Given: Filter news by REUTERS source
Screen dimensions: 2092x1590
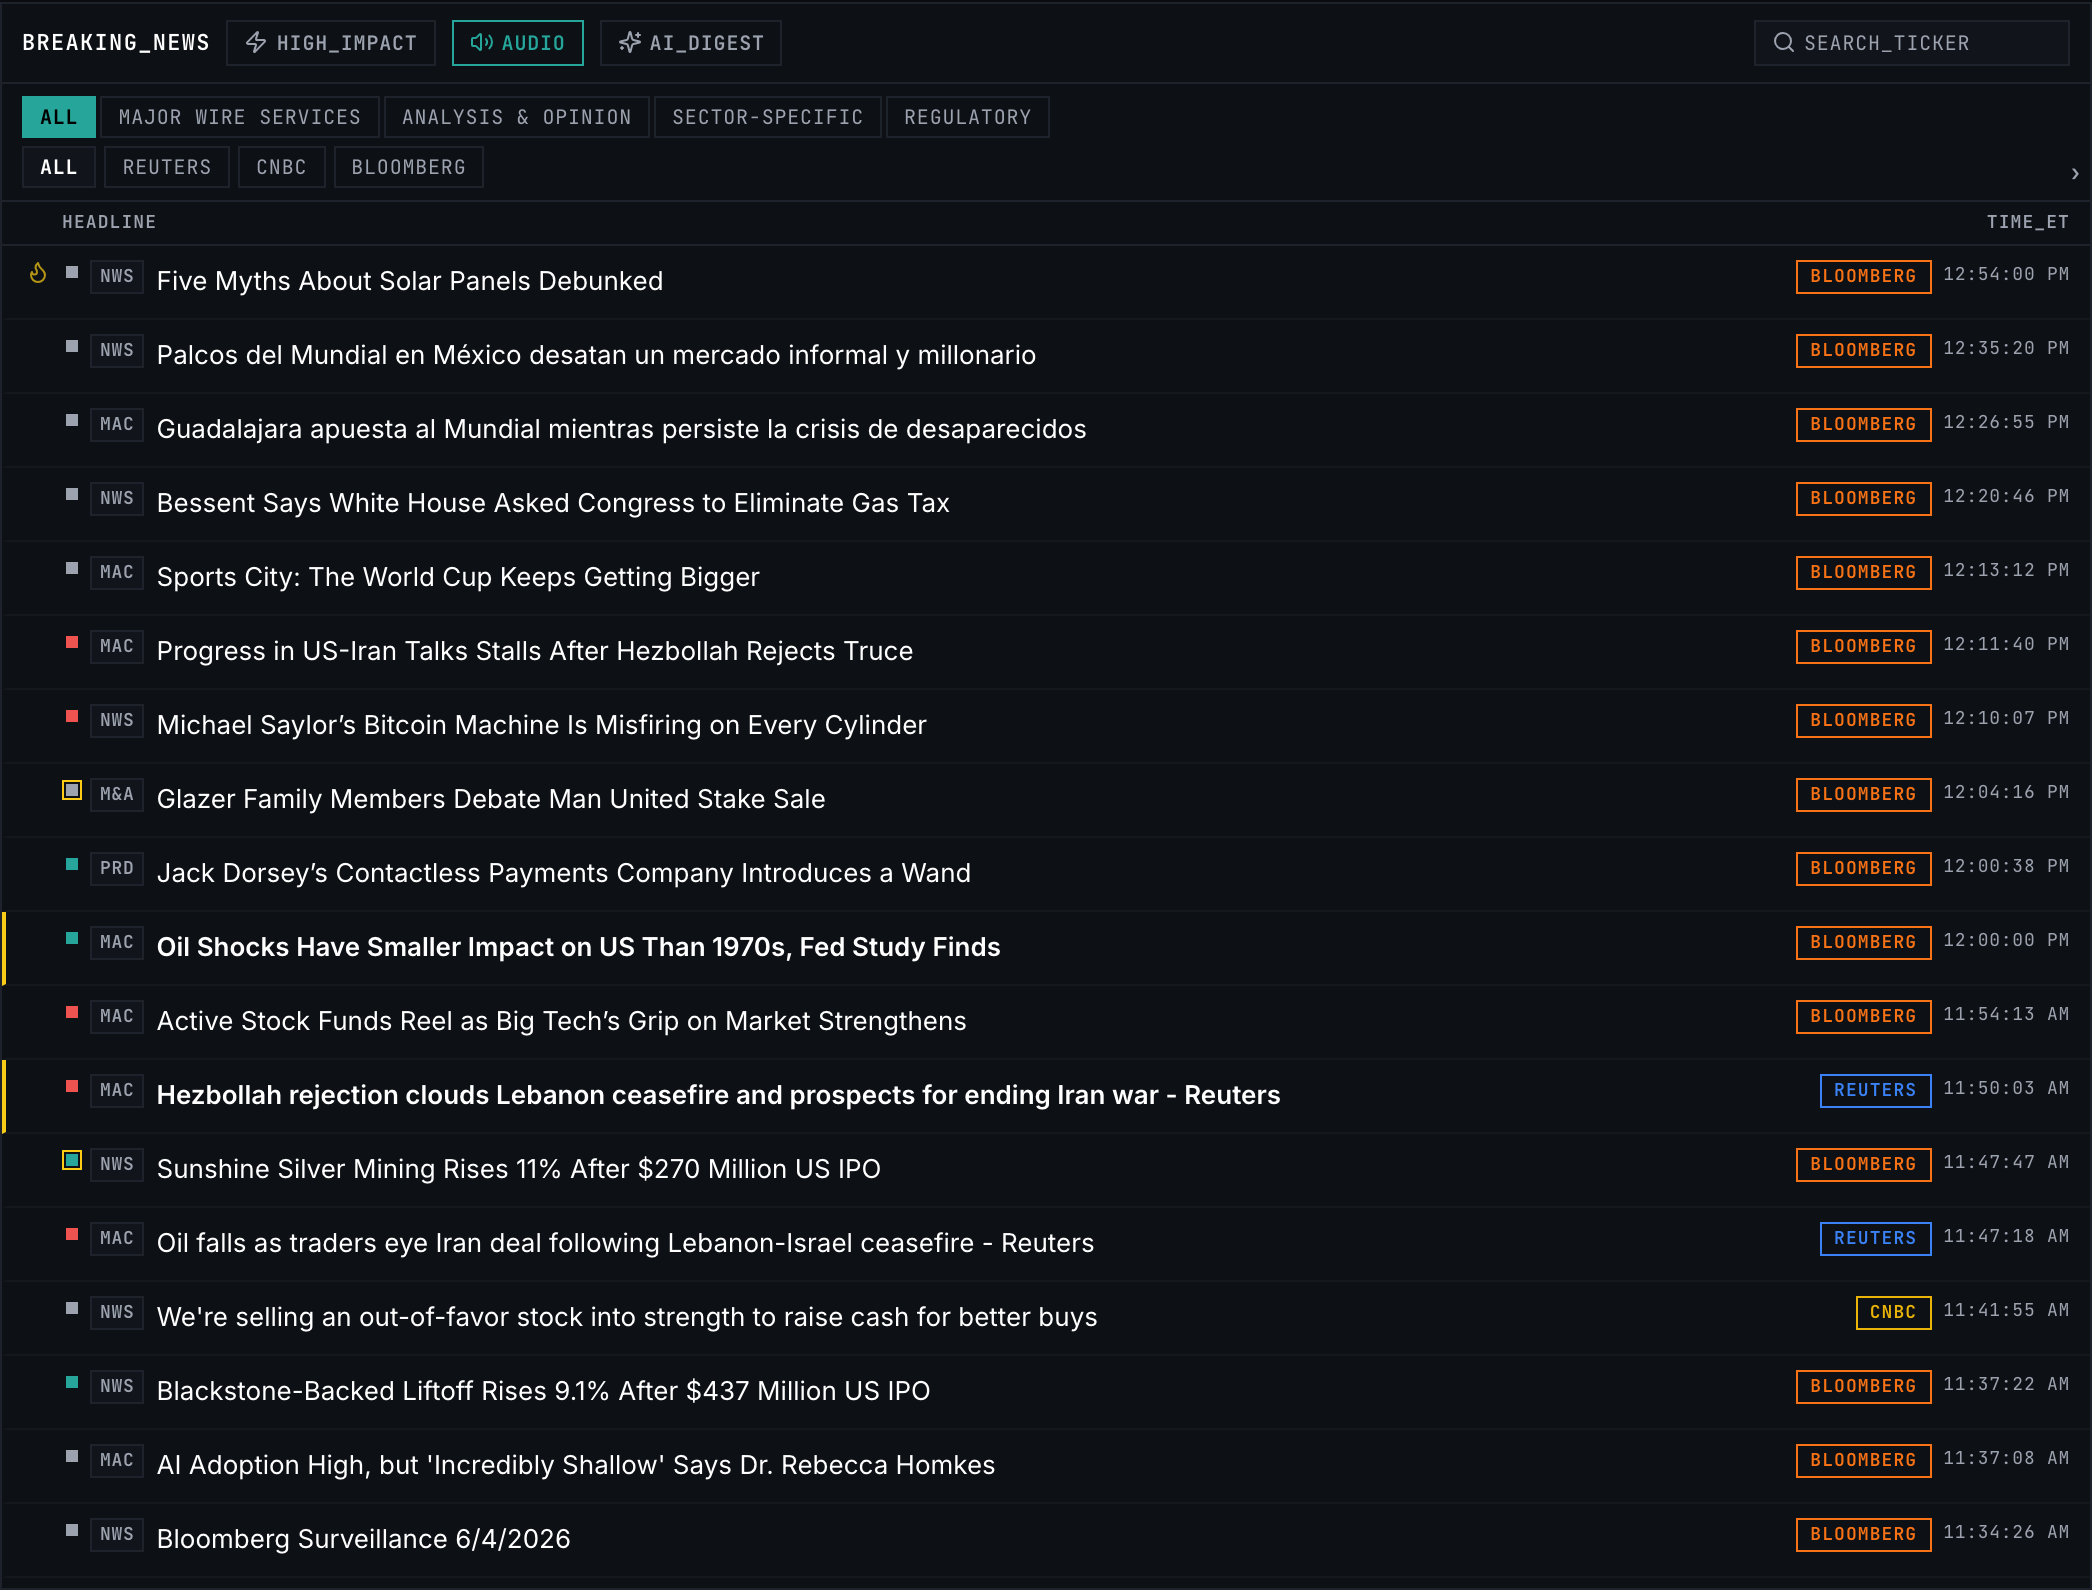Looking at the screenshot, I should tap(167, 167).
